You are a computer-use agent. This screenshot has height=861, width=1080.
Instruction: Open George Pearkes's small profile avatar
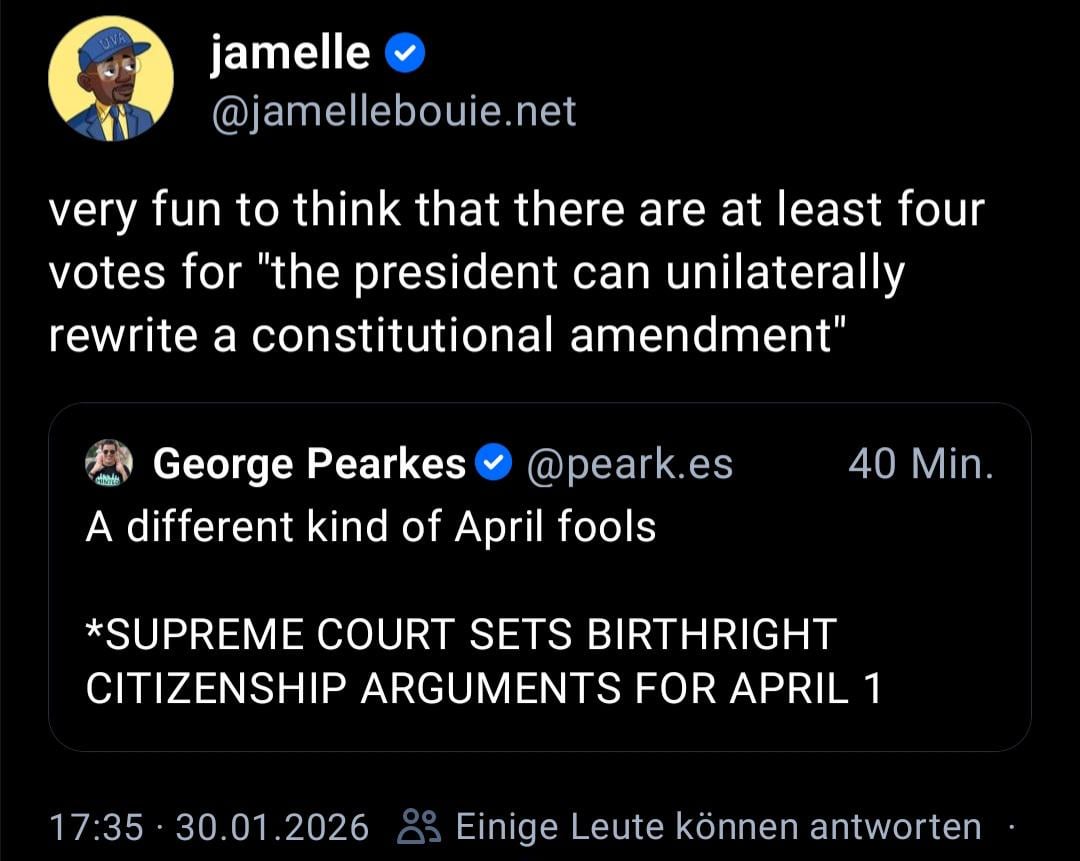109,463
